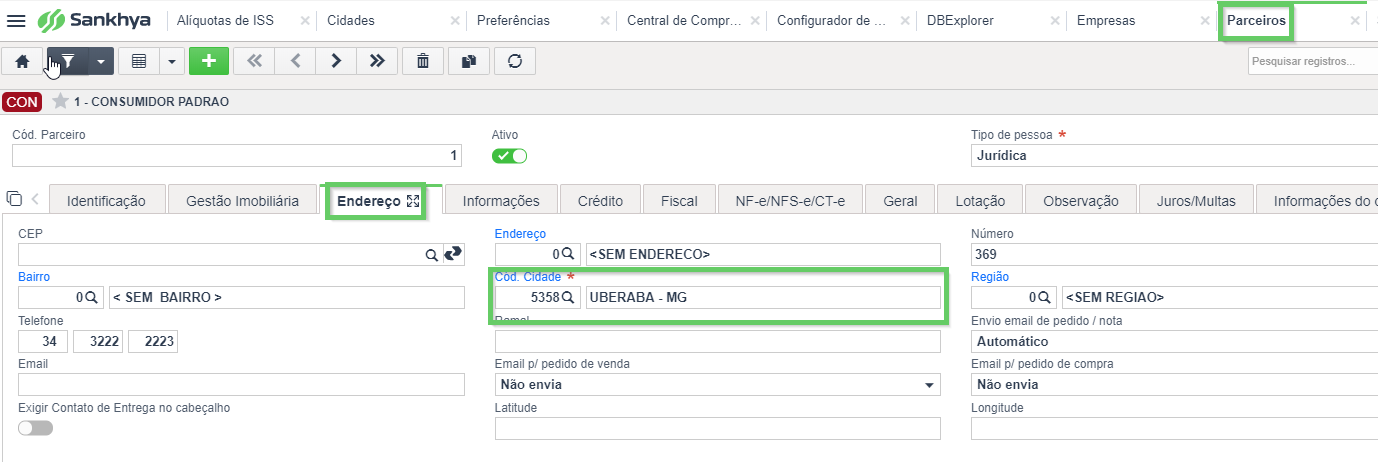Switch to Empresas tab
This screenshot has height=462, width=1378.
1105,20
